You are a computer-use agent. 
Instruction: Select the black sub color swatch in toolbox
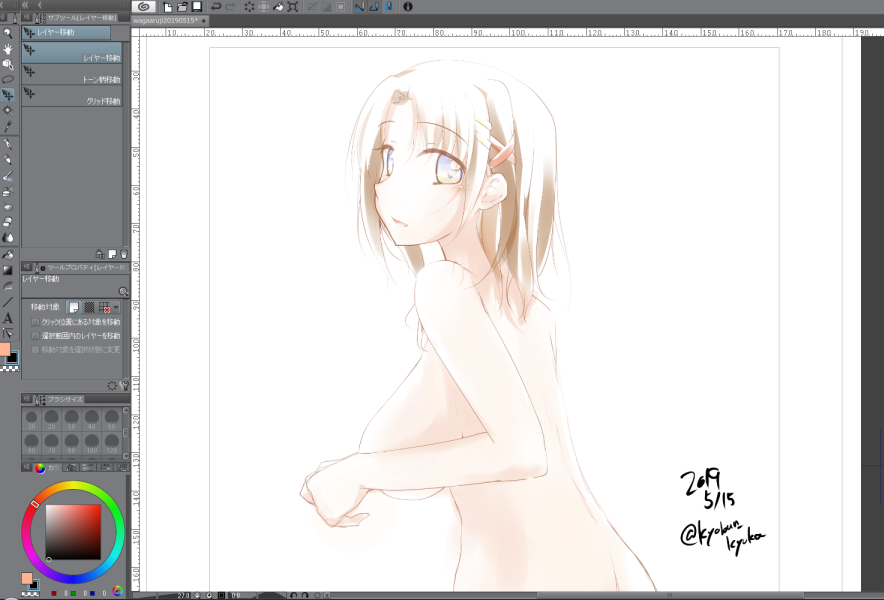click(x=13, y=358)
